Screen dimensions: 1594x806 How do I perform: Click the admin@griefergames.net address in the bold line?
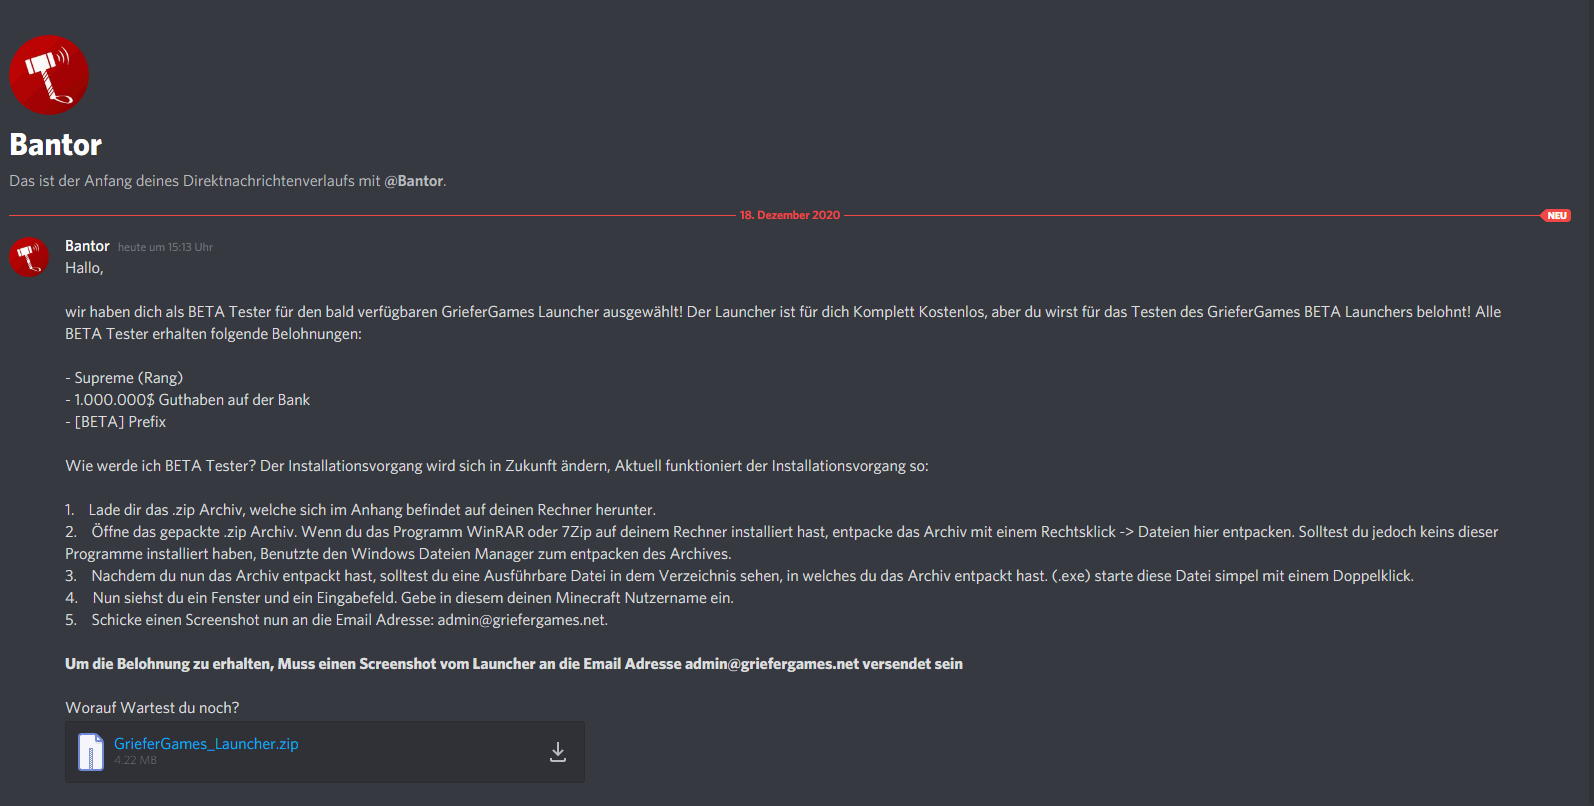click(x=771, y=664)
